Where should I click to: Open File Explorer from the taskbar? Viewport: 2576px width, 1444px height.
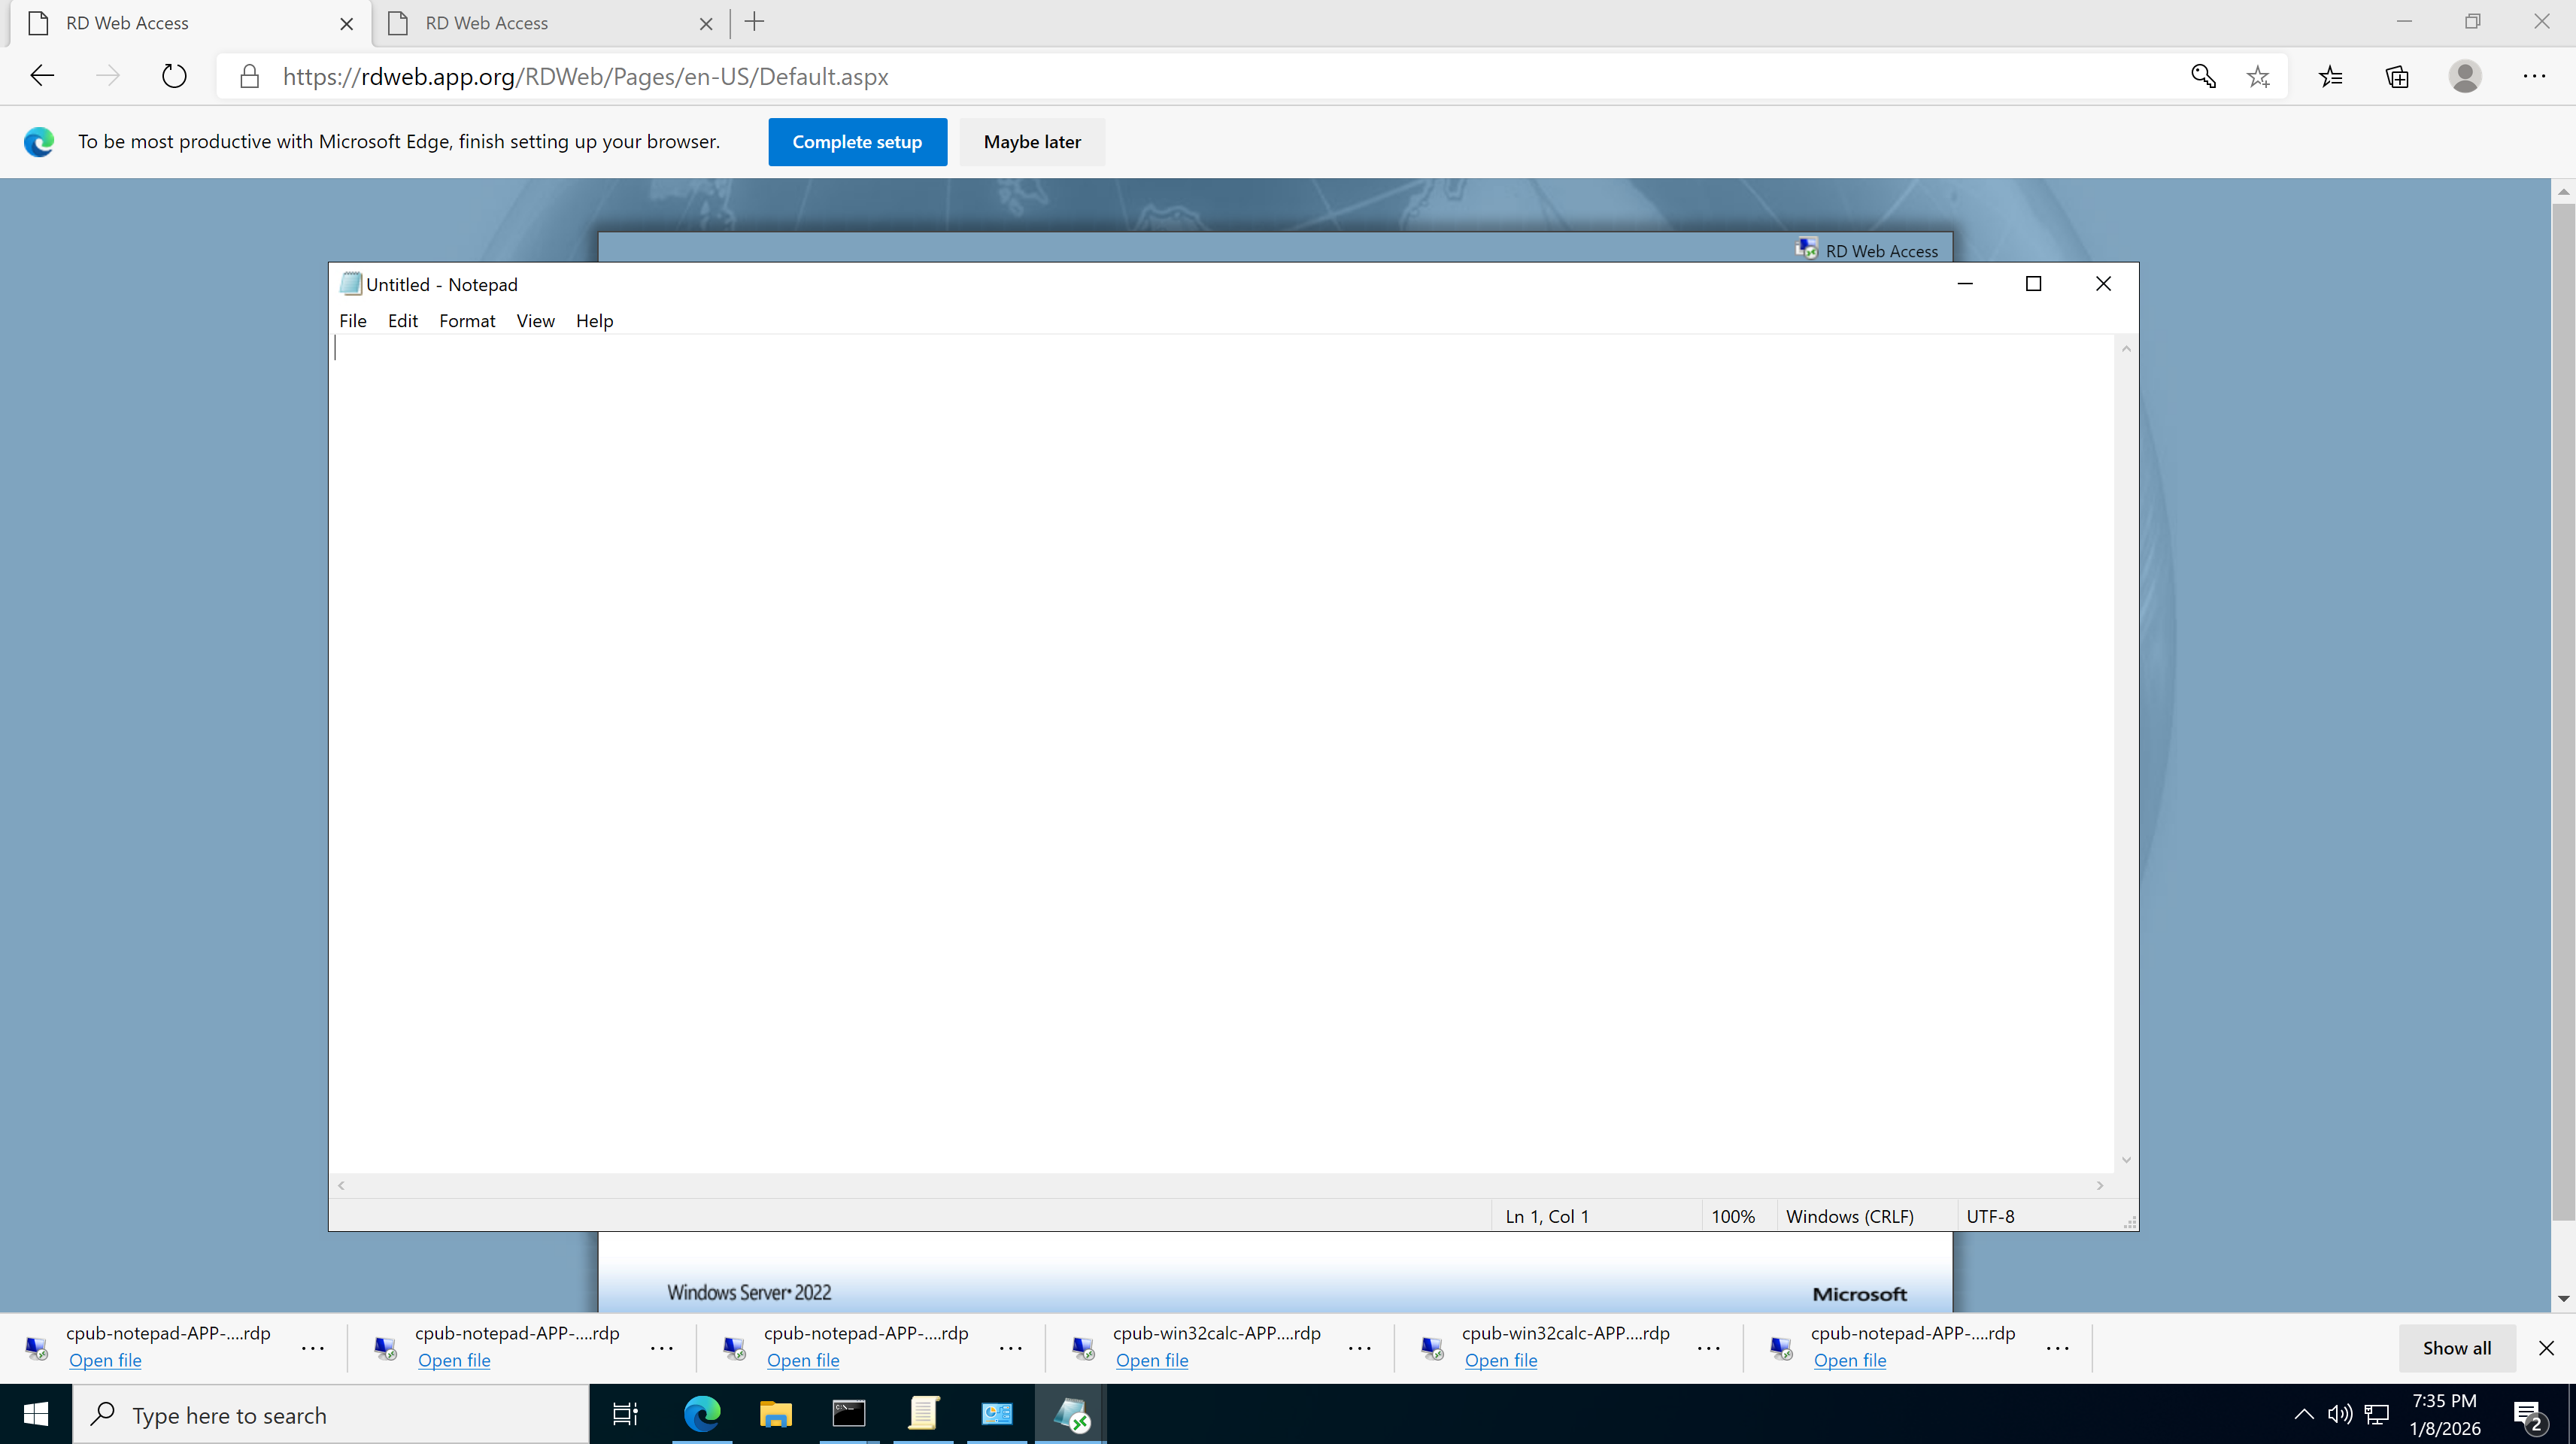point(775,1414)
